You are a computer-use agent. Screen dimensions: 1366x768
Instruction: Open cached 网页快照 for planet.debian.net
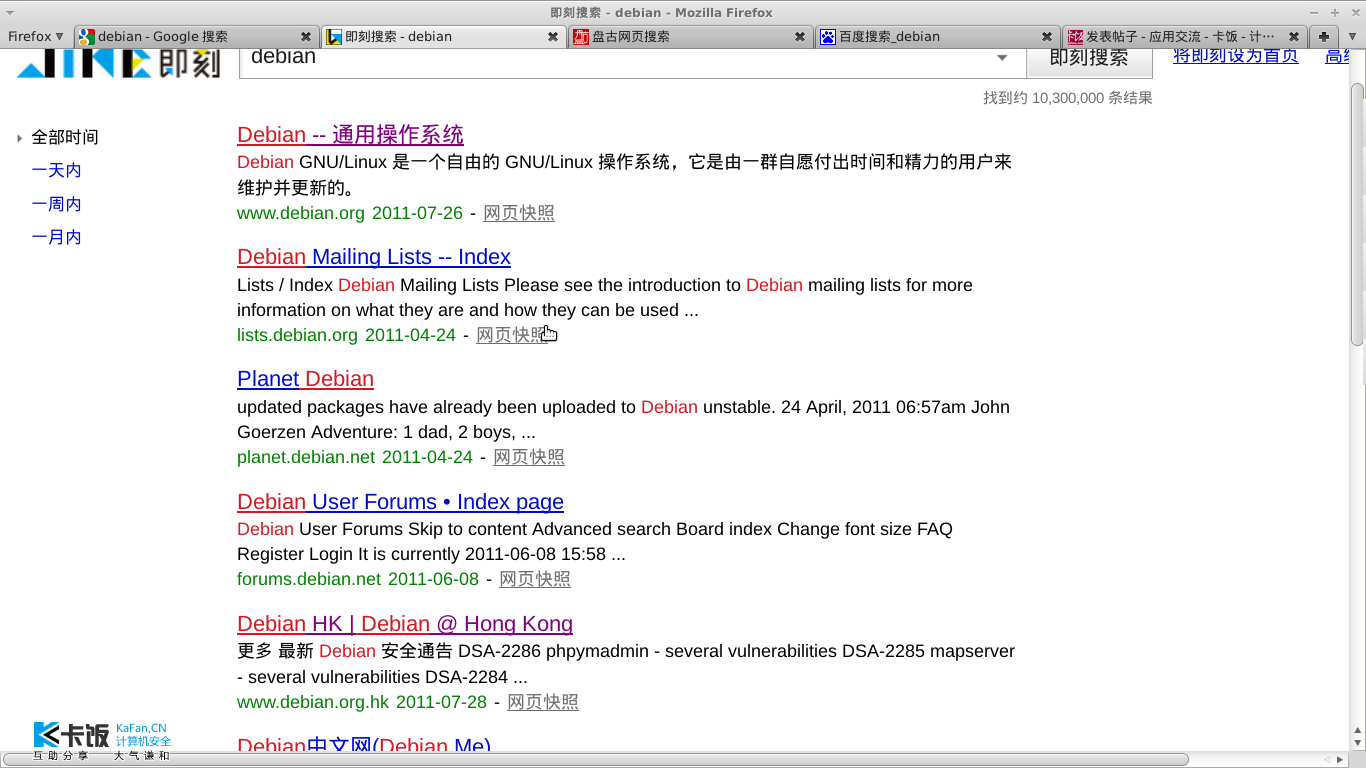(529, 457)
